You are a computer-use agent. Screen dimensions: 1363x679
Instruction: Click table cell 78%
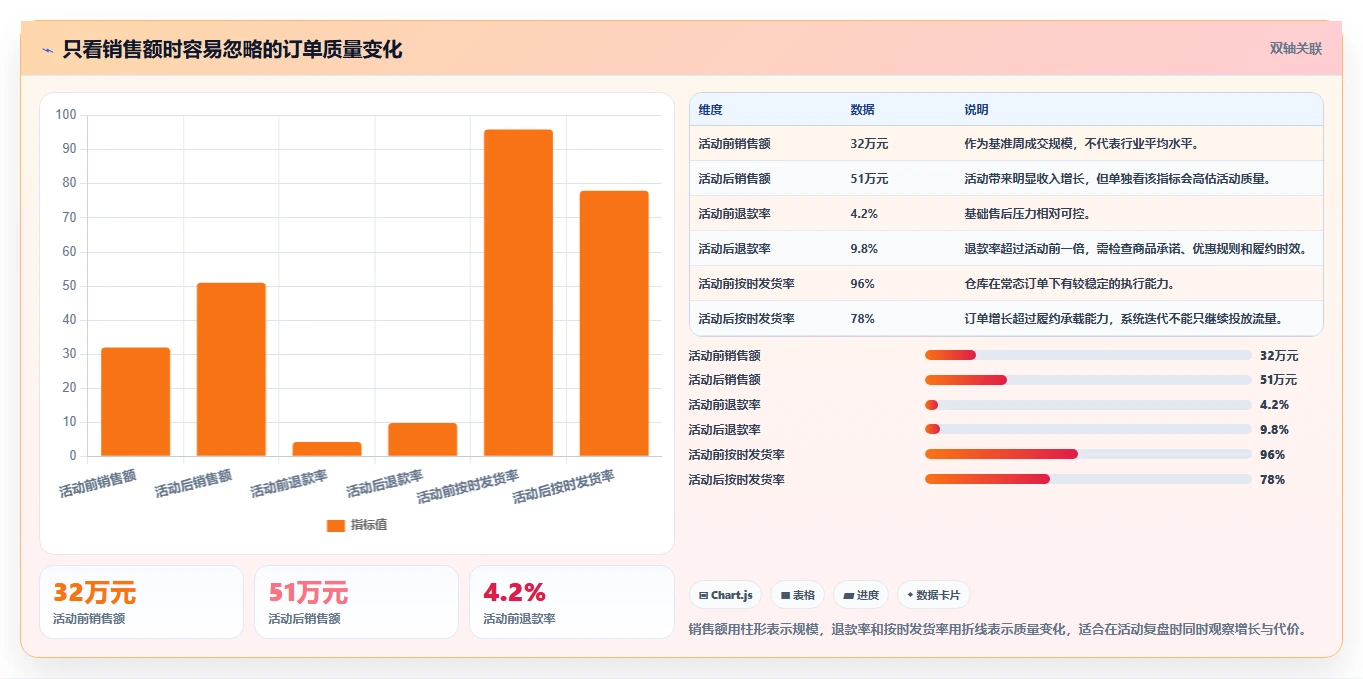[863, 319]
